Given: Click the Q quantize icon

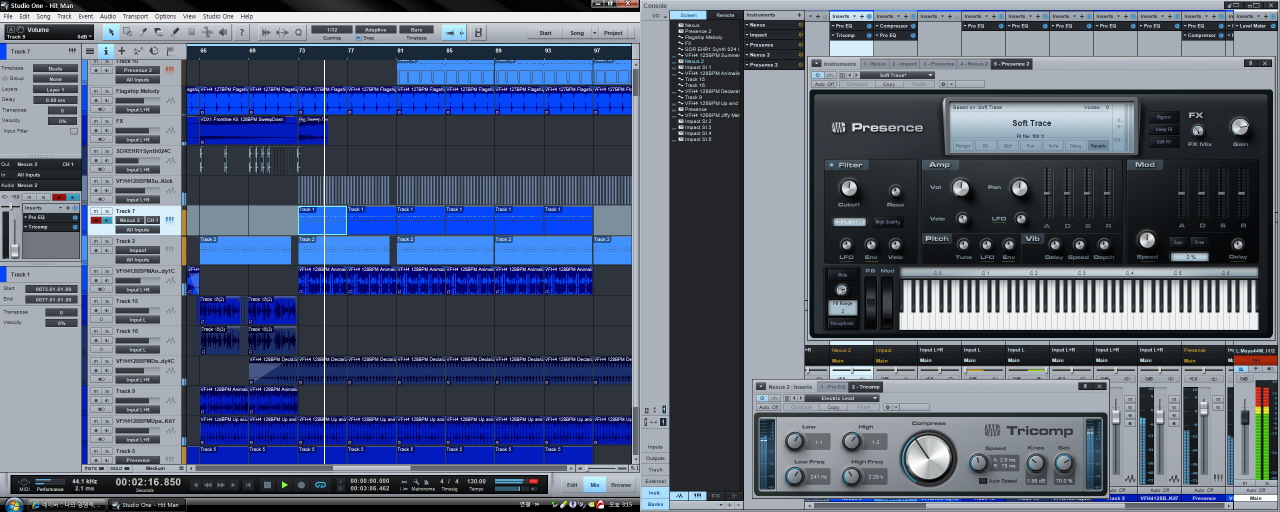Looking at the screenshot, I should [298, 32].
